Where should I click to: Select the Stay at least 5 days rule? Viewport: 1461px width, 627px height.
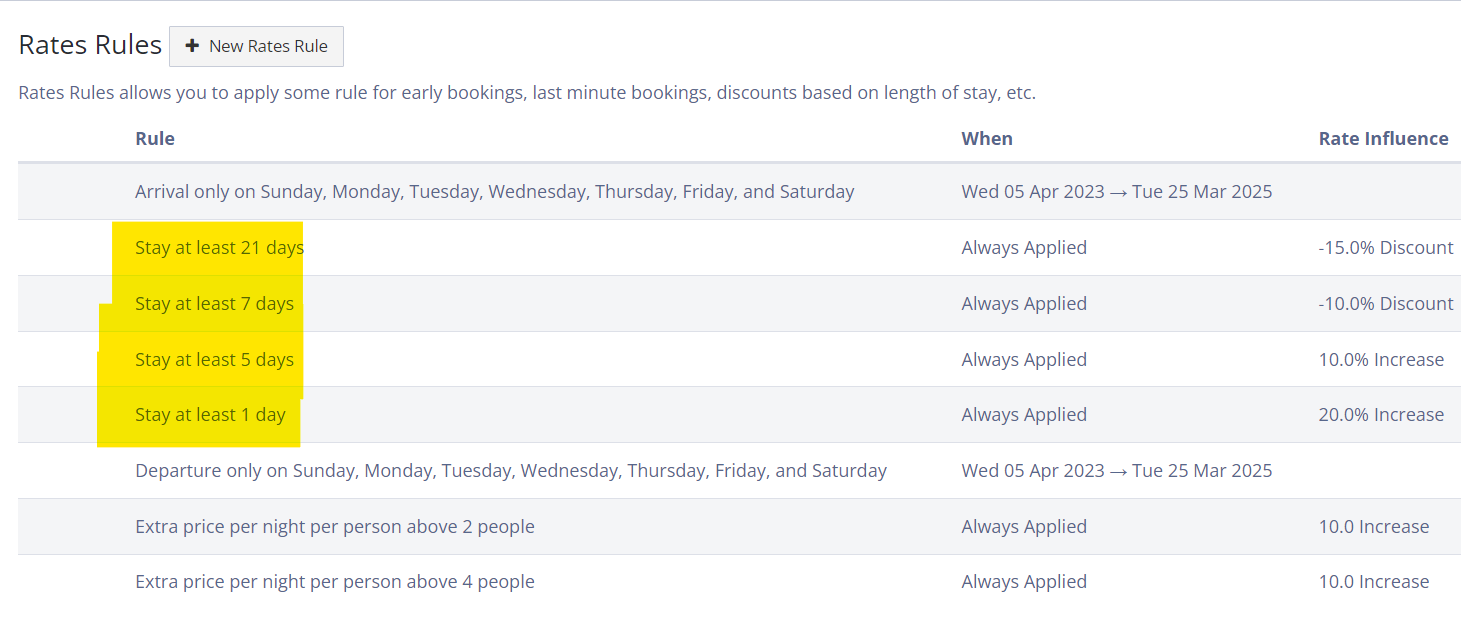coord(214,360)
